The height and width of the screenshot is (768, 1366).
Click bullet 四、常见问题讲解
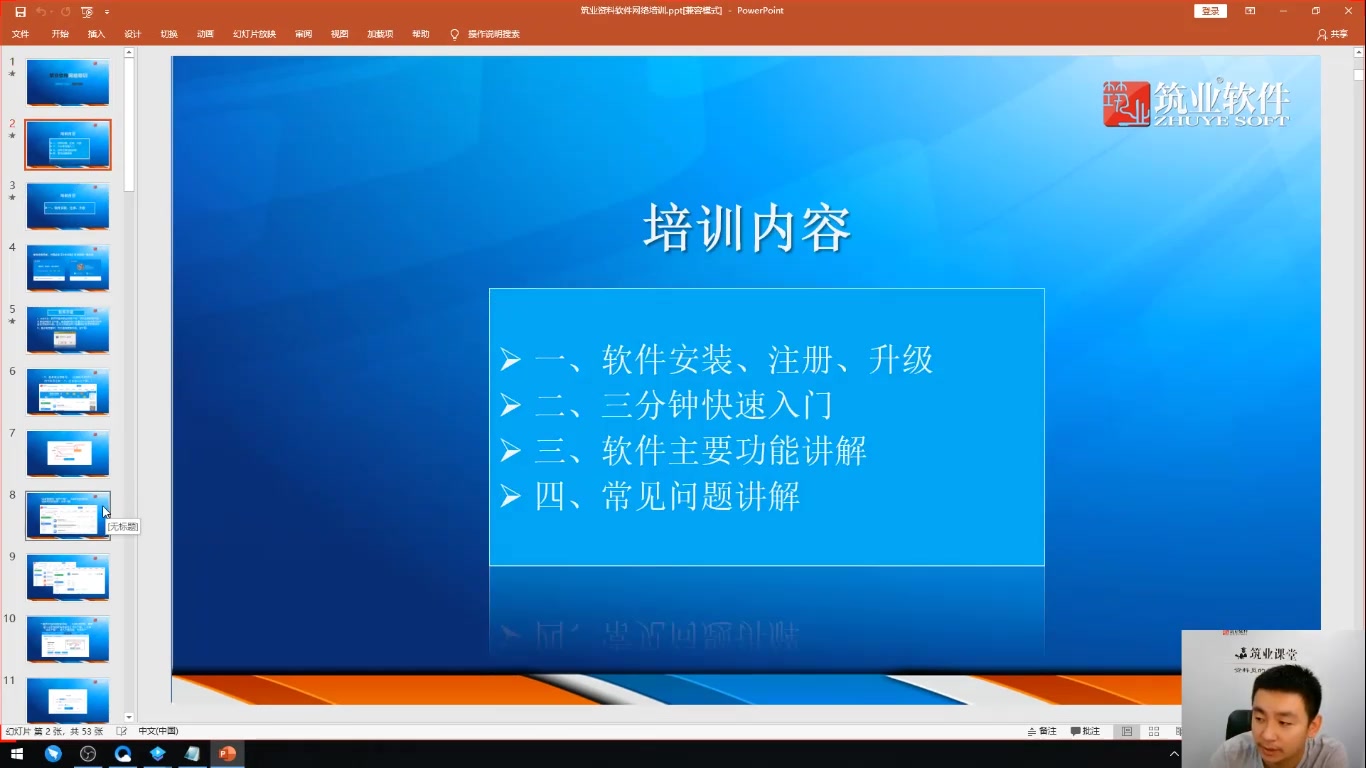click(x=667, y=497)
